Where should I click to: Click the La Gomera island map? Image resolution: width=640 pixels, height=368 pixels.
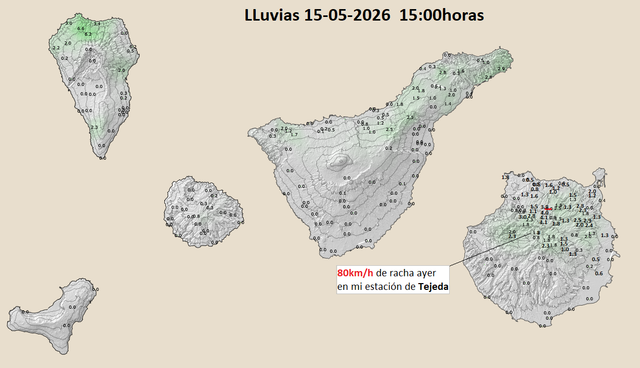(203, 212)
